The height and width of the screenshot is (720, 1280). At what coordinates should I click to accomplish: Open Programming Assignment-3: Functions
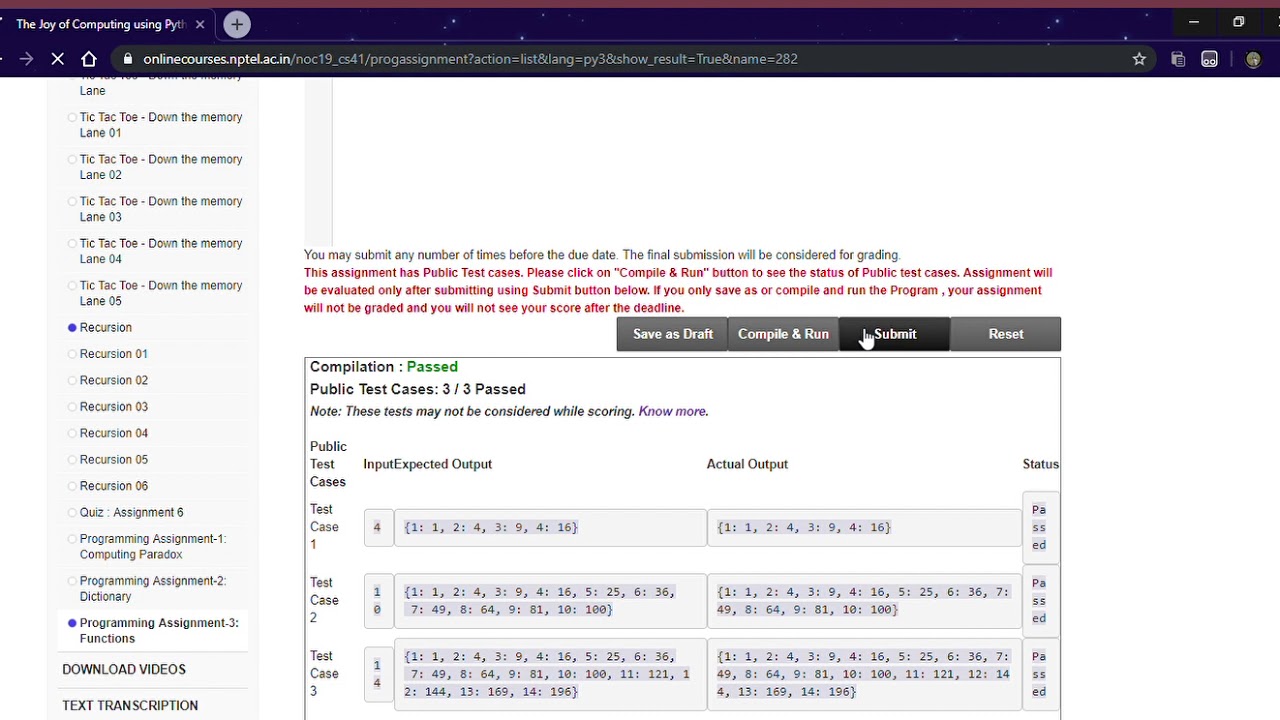[159, 631]
